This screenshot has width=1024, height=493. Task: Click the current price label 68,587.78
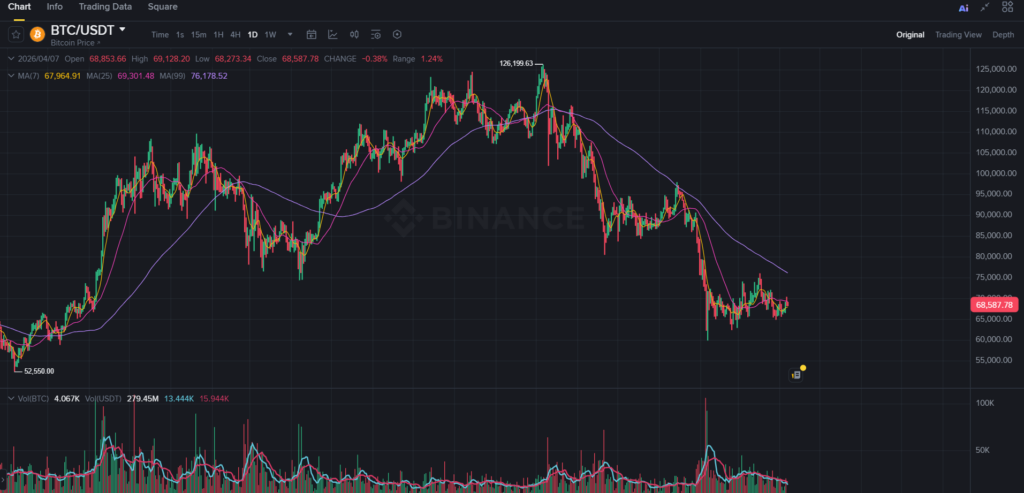click(x=993, y=304)
